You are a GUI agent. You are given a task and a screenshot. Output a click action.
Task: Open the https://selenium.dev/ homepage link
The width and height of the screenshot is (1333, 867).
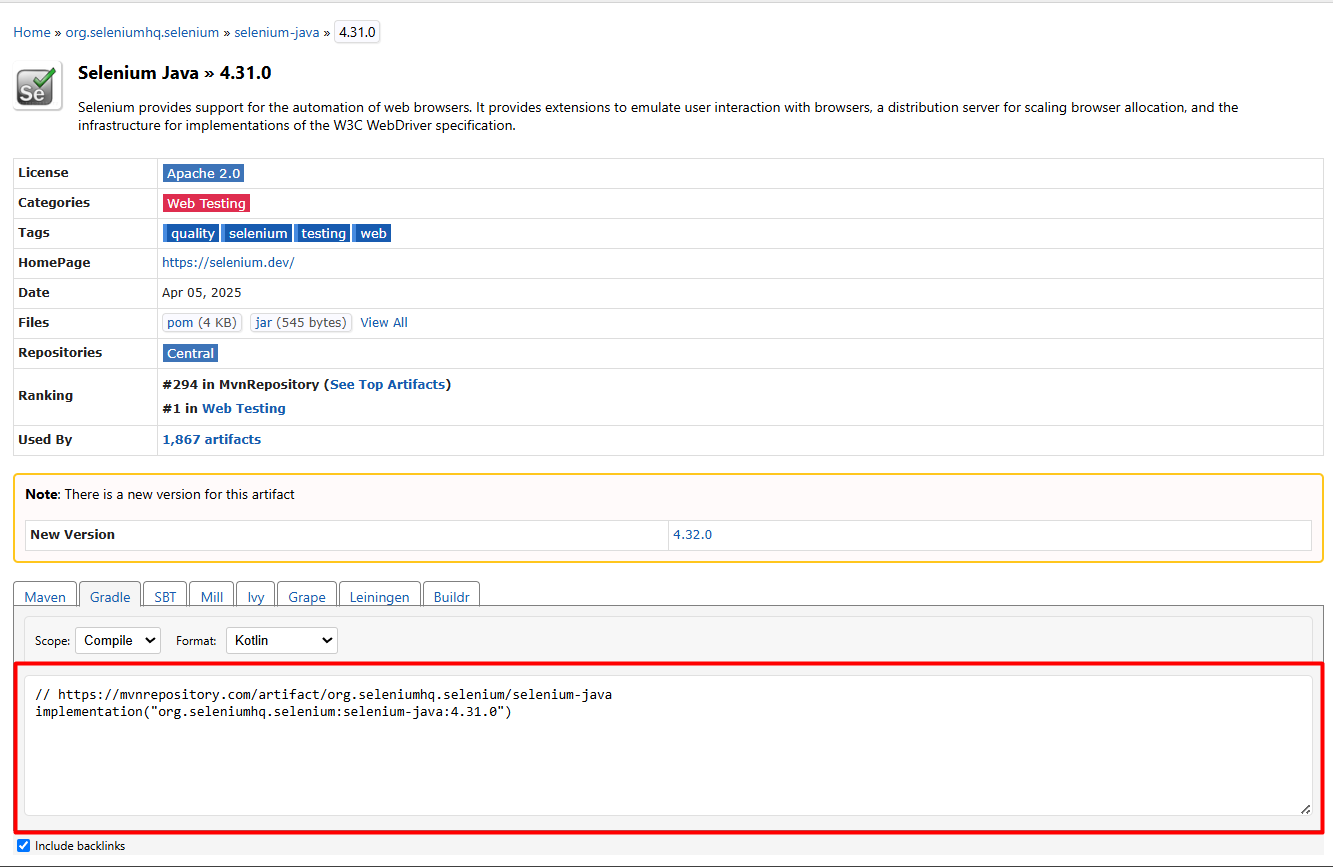[x=228, y=262]
